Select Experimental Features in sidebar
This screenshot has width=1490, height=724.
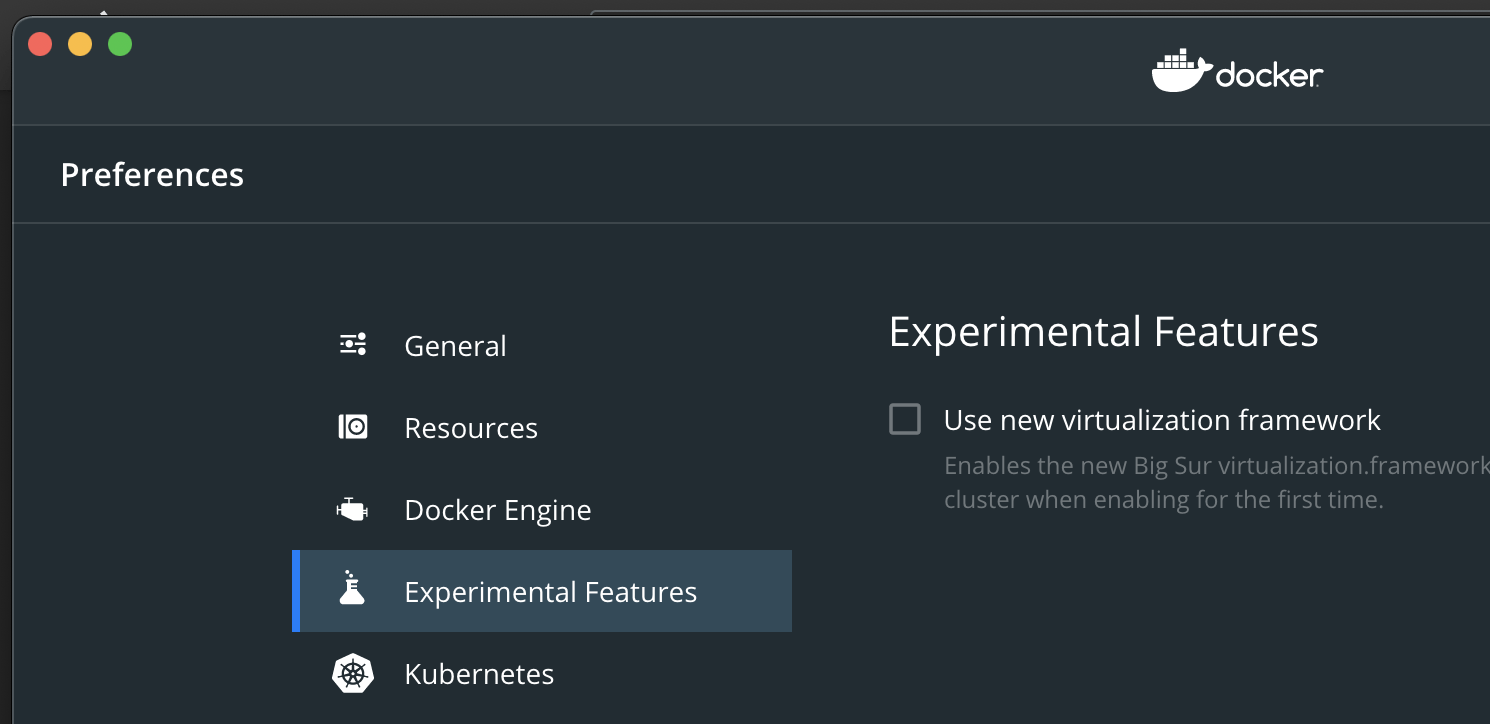click(542, 591)
